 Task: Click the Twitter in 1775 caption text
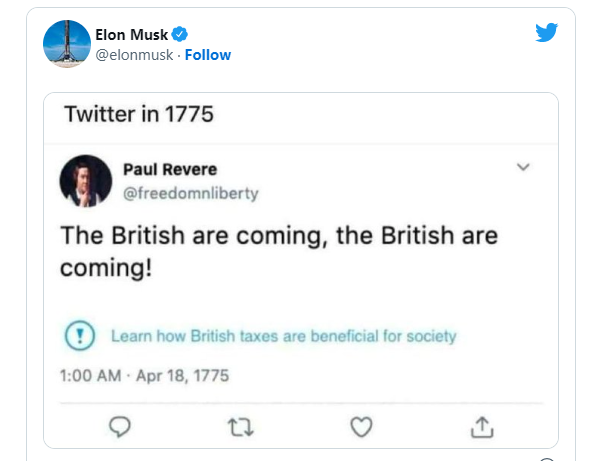coord(139,114)
